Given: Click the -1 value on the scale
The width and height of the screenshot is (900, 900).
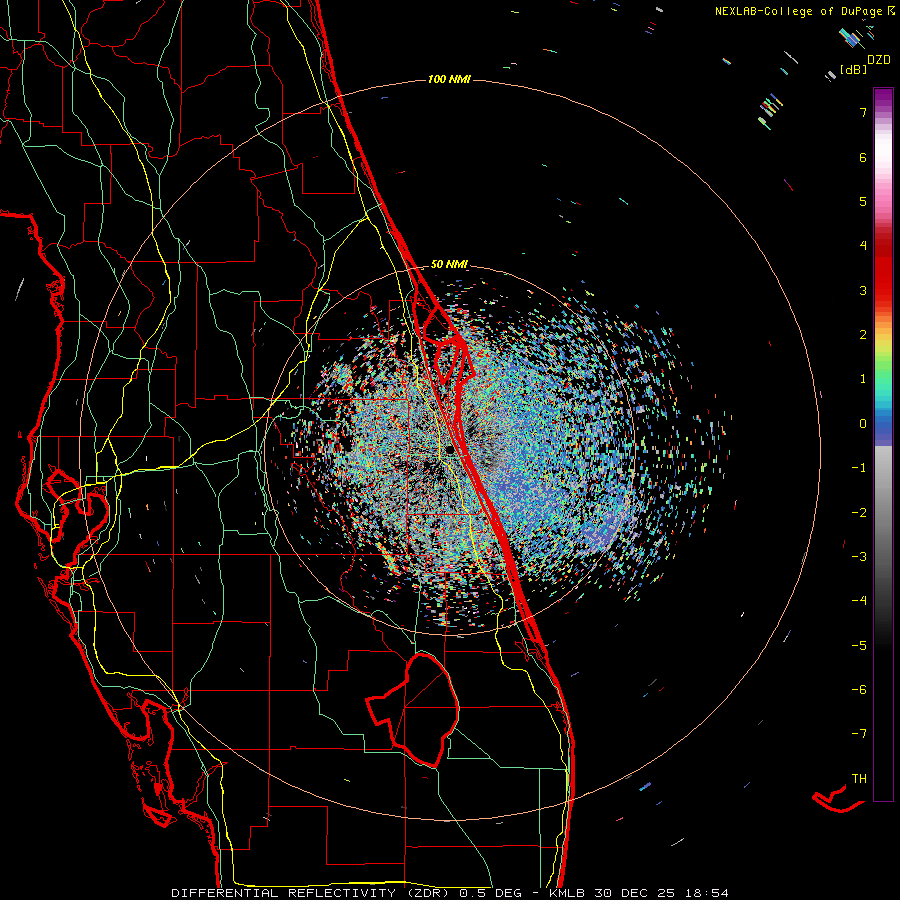Looking at the screenshot, I should pos(859,468).
